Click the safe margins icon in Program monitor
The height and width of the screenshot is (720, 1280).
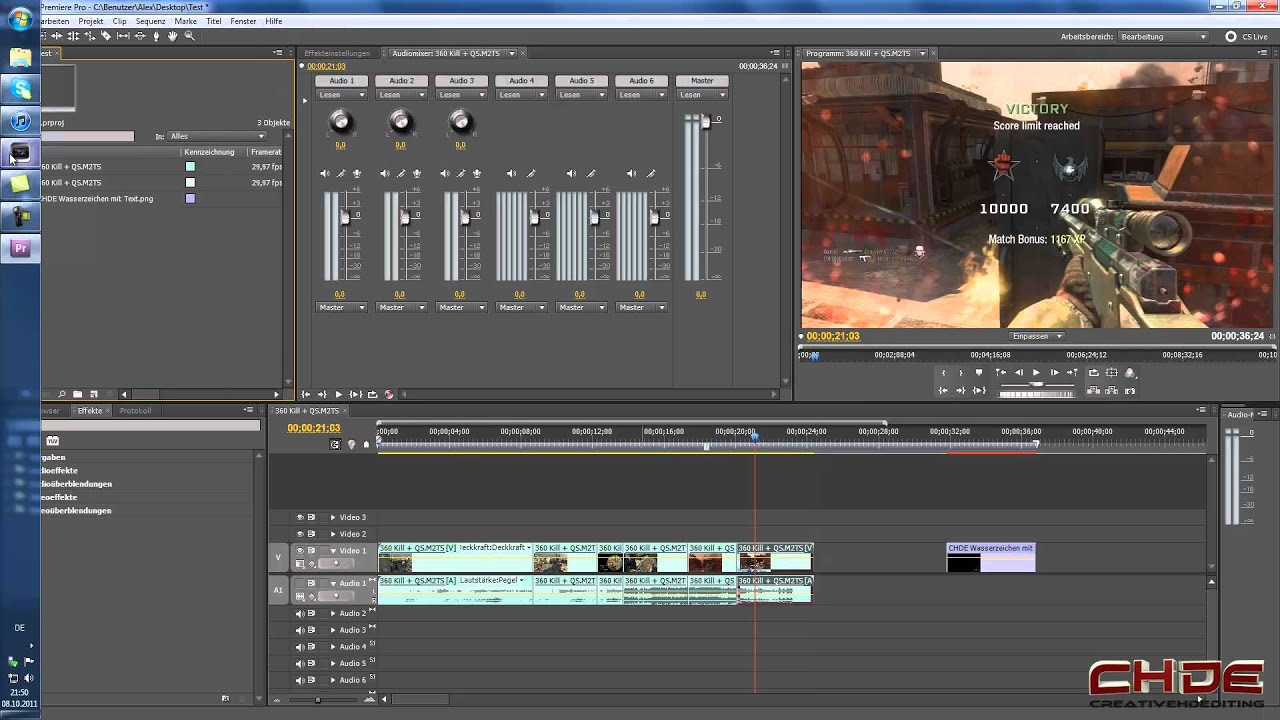[1111, 373]
